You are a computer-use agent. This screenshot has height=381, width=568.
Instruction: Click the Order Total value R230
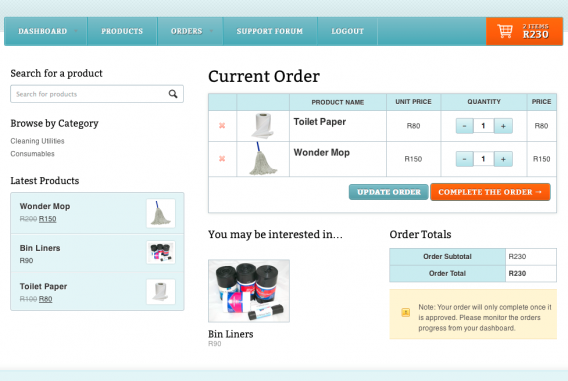[517, 273]
